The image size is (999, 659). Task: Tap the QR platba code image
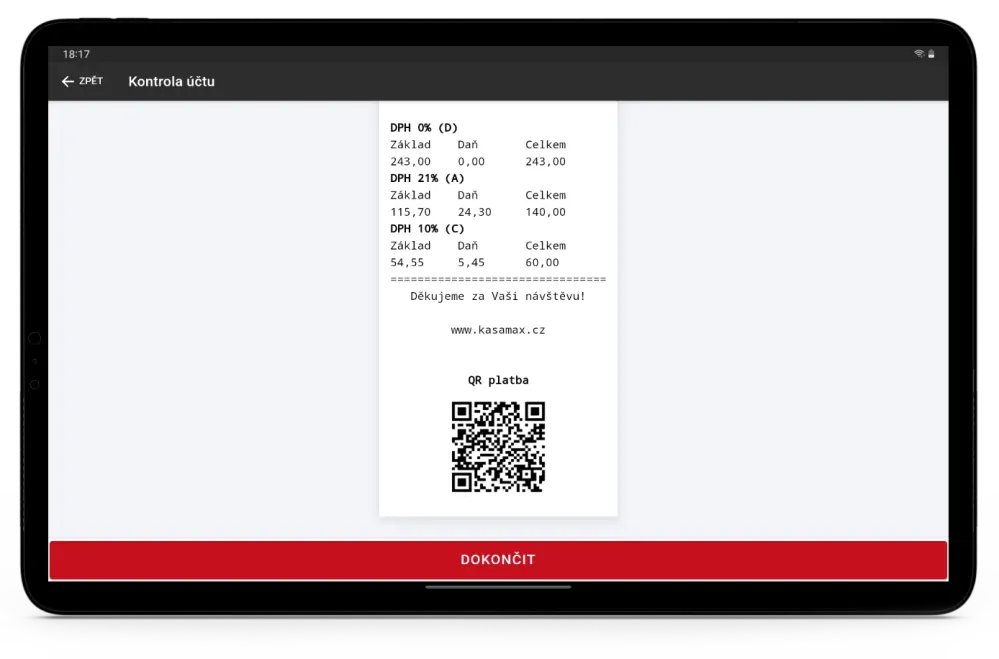click(498, 447)
